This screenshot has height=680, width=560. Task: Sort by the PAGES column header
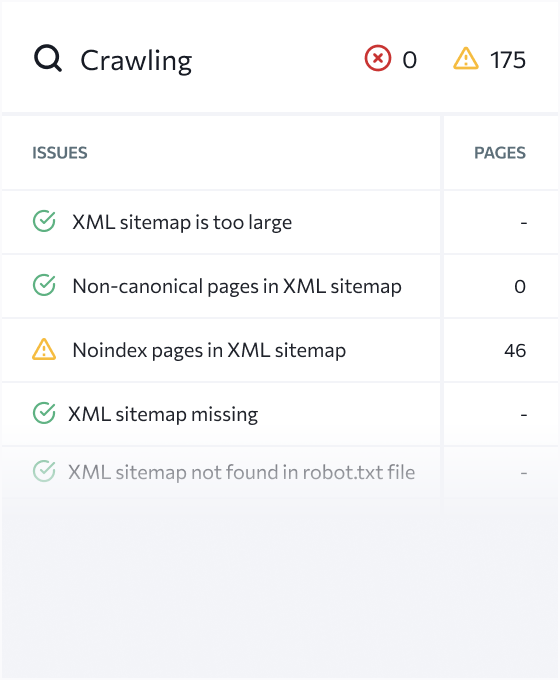coord(500,153)
